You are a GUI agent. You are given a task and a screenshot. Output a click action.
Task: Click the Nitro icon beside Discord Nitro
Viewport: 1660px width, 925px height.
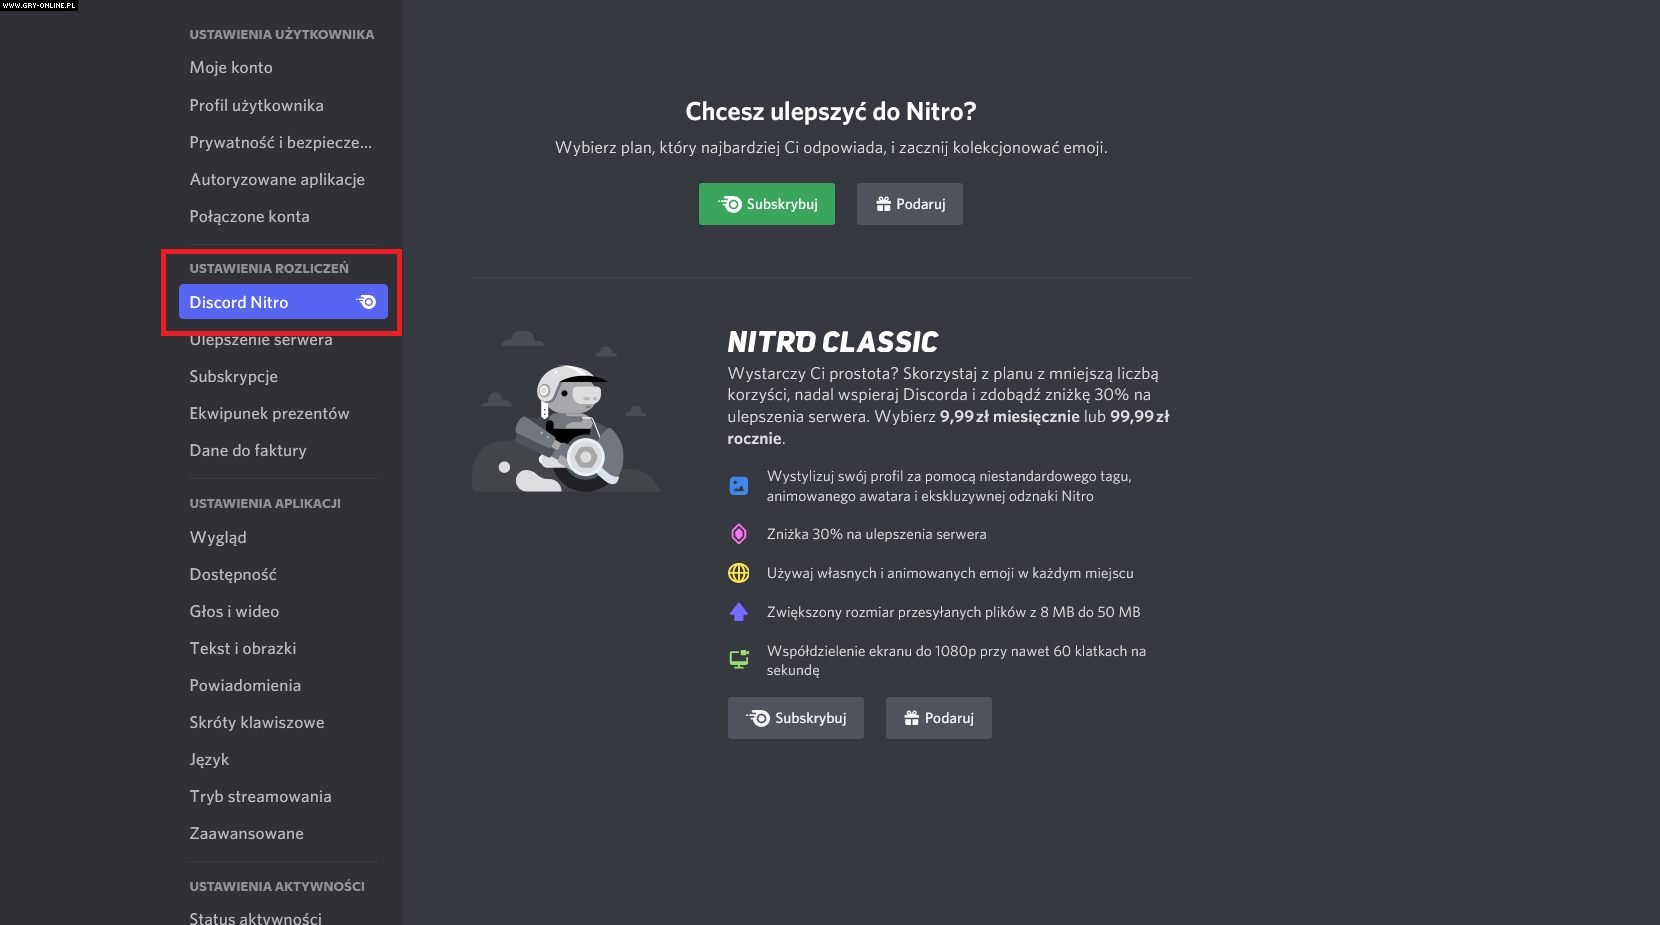pos(367,302)
